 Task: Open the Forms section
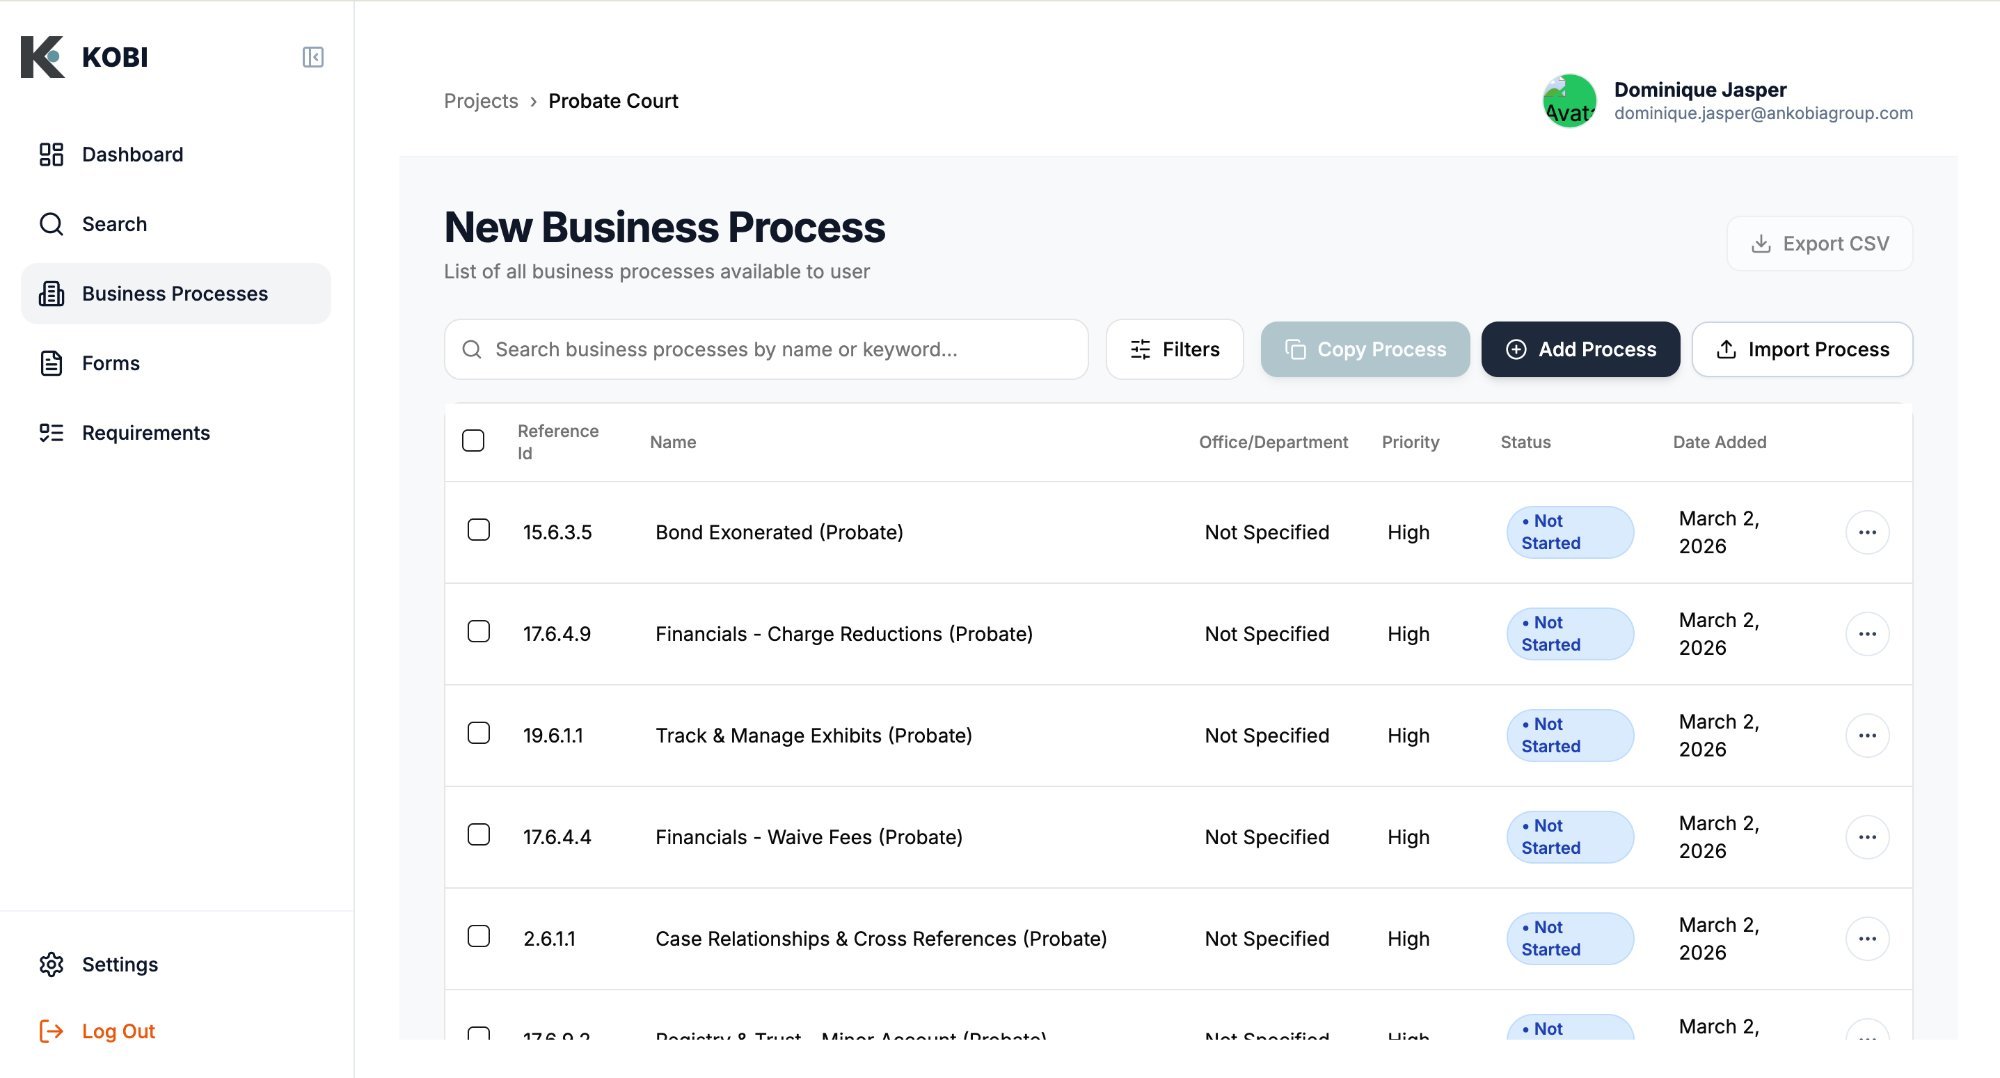pyautogui.click(x=110, y=363)
